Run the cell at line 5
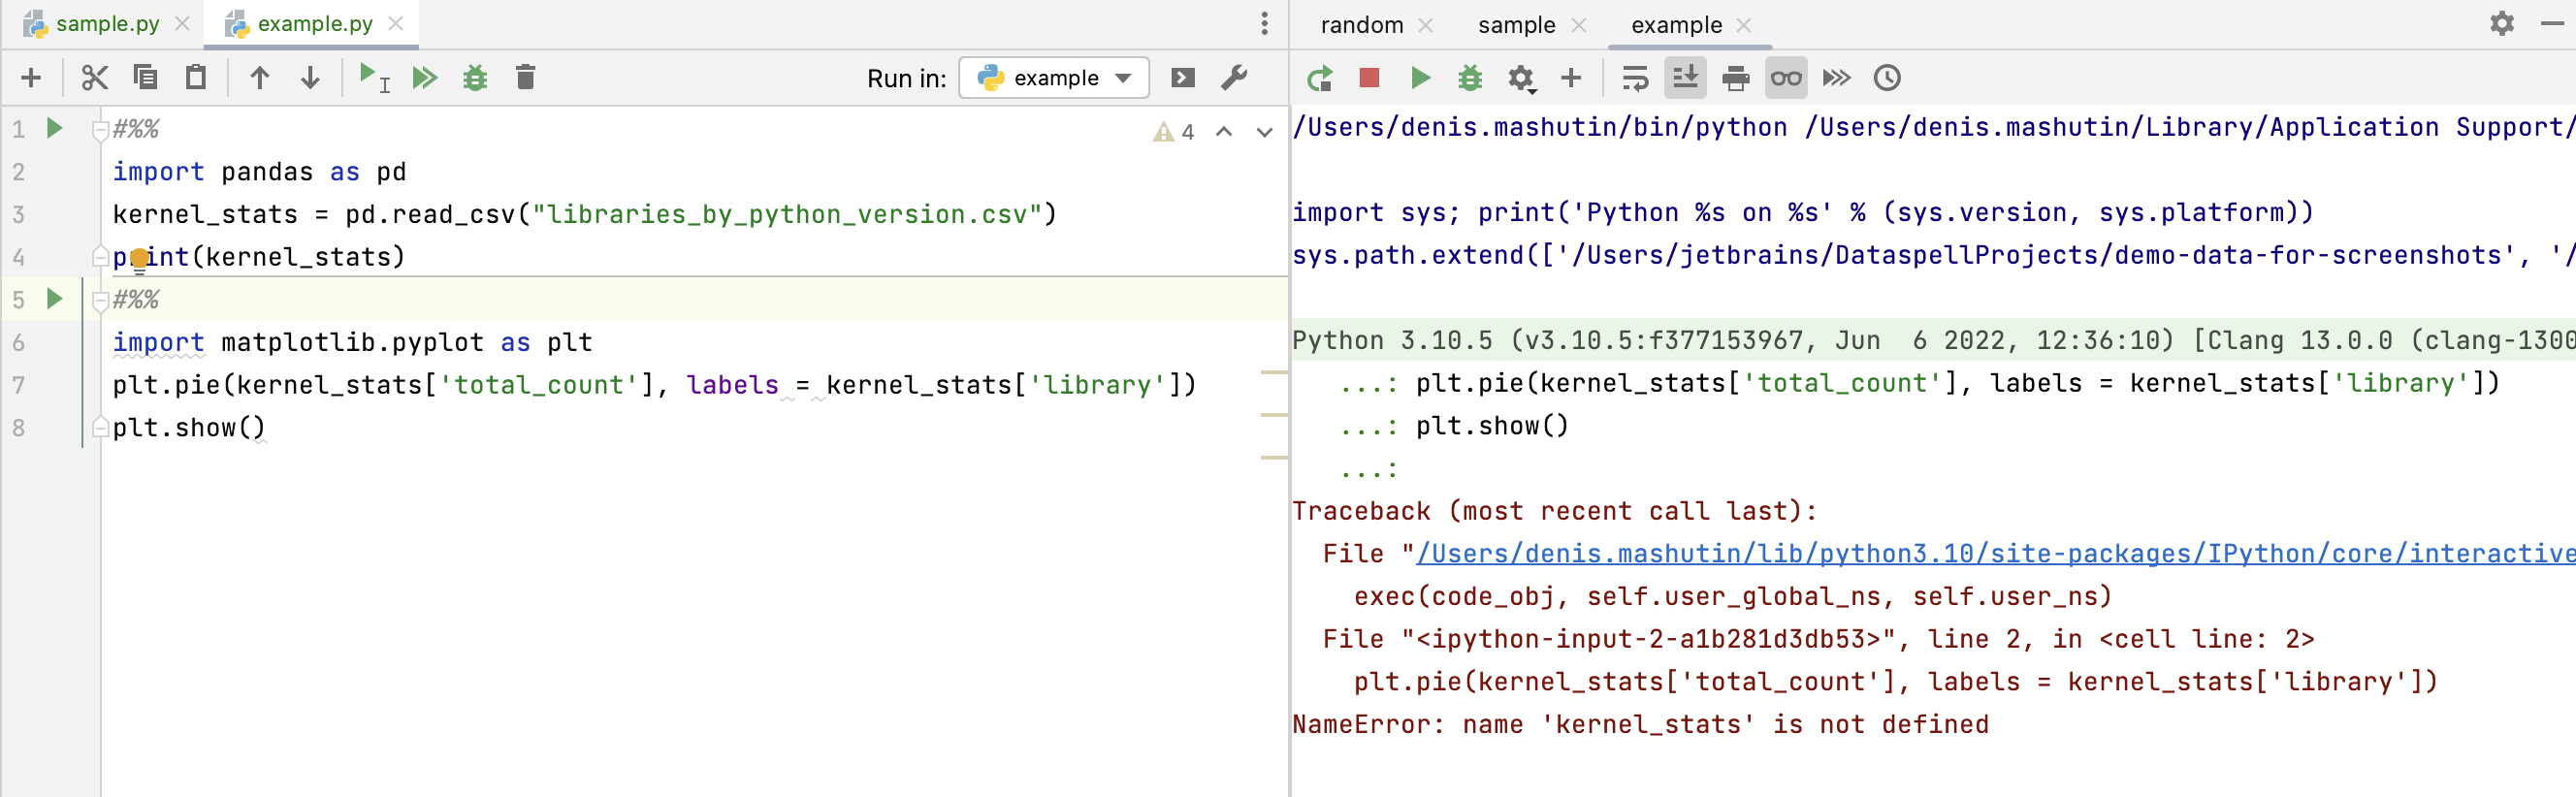Image resolution: width=2576 pixels, height=797 pixels. click(55, 299)
